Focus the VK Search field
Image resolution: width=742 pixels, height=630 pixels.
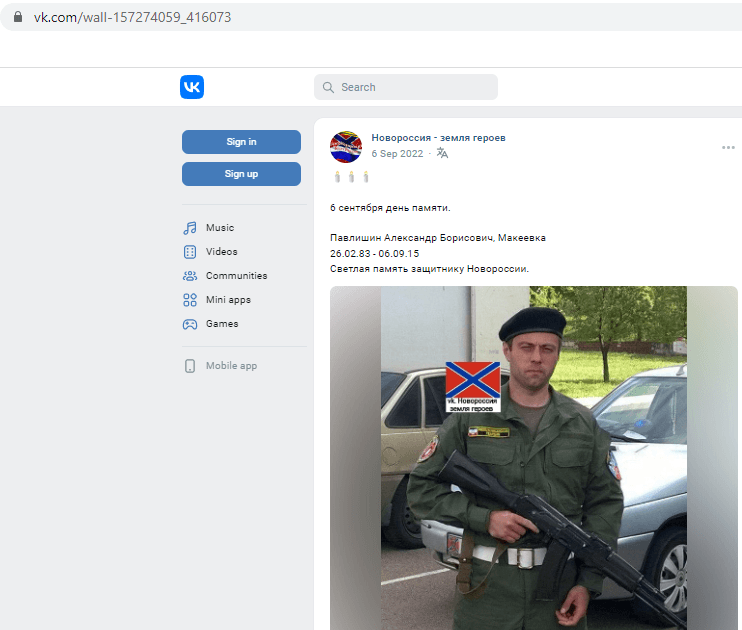pos(406,87)
